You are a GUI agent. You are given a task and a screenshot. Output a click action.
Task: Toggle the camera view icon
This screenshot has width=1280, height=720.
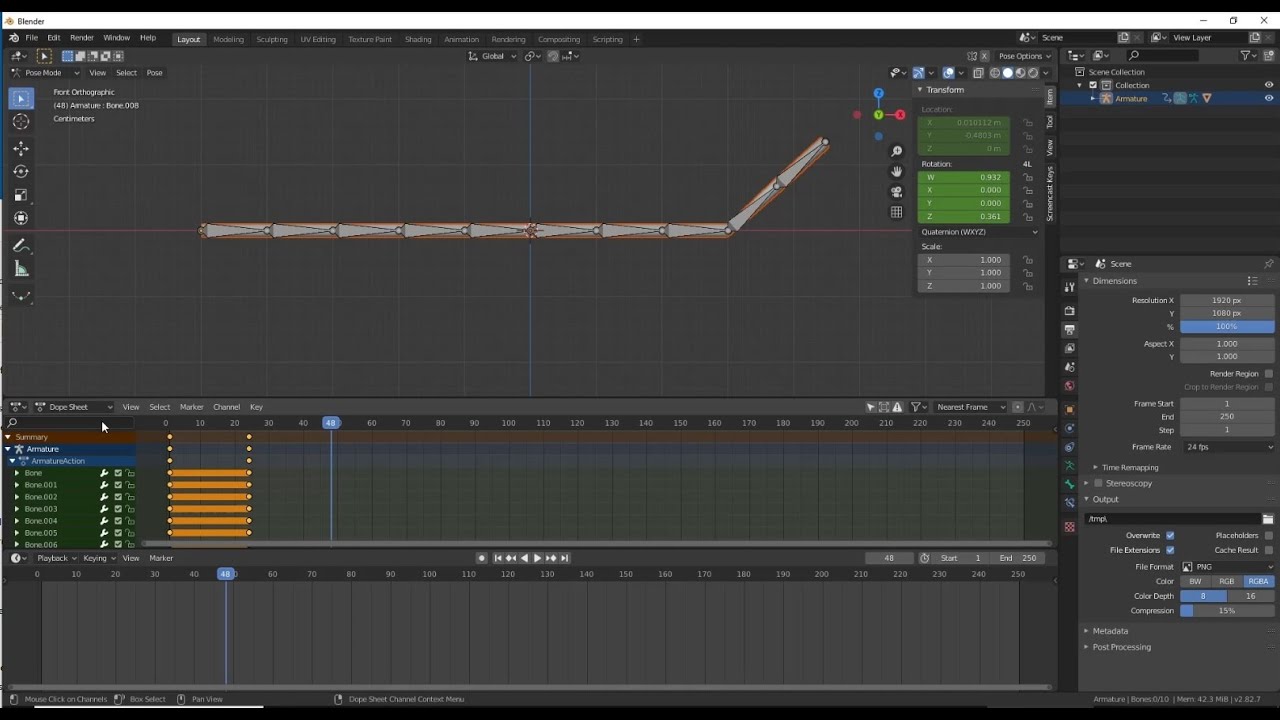897,192
